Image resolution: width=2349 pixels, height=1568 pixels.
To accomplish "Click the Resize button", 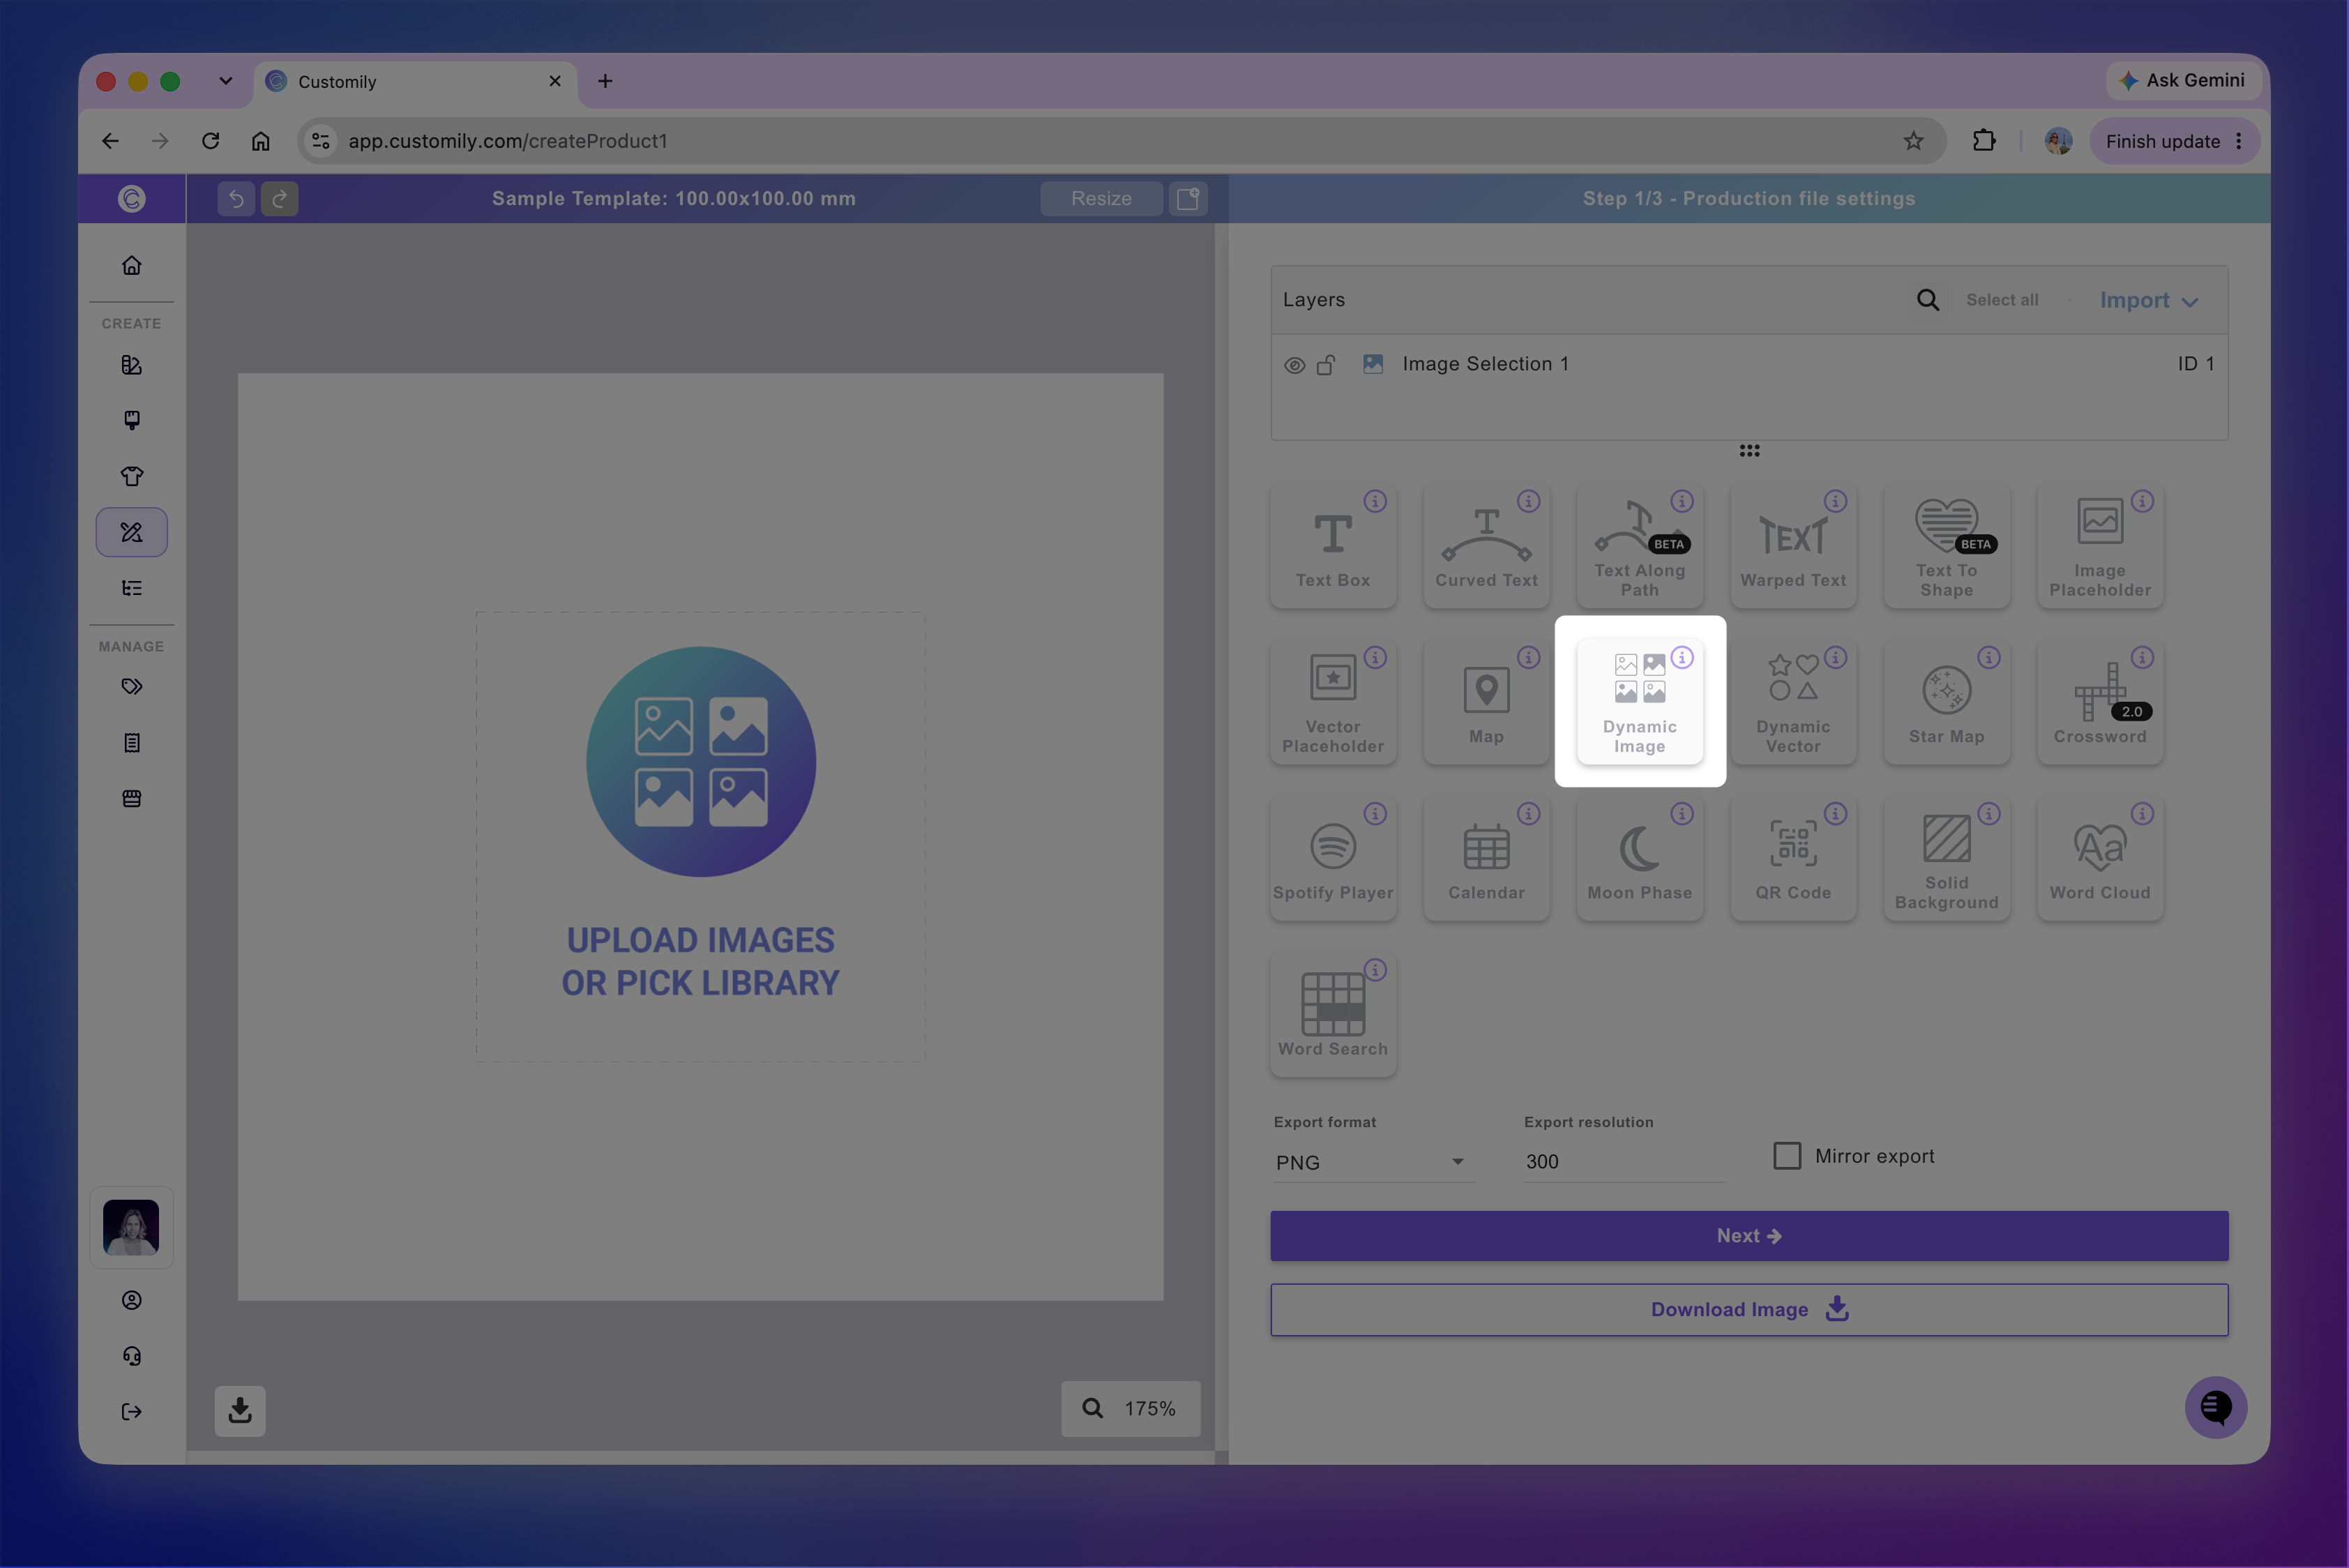I will click(x=1101, y=198).
